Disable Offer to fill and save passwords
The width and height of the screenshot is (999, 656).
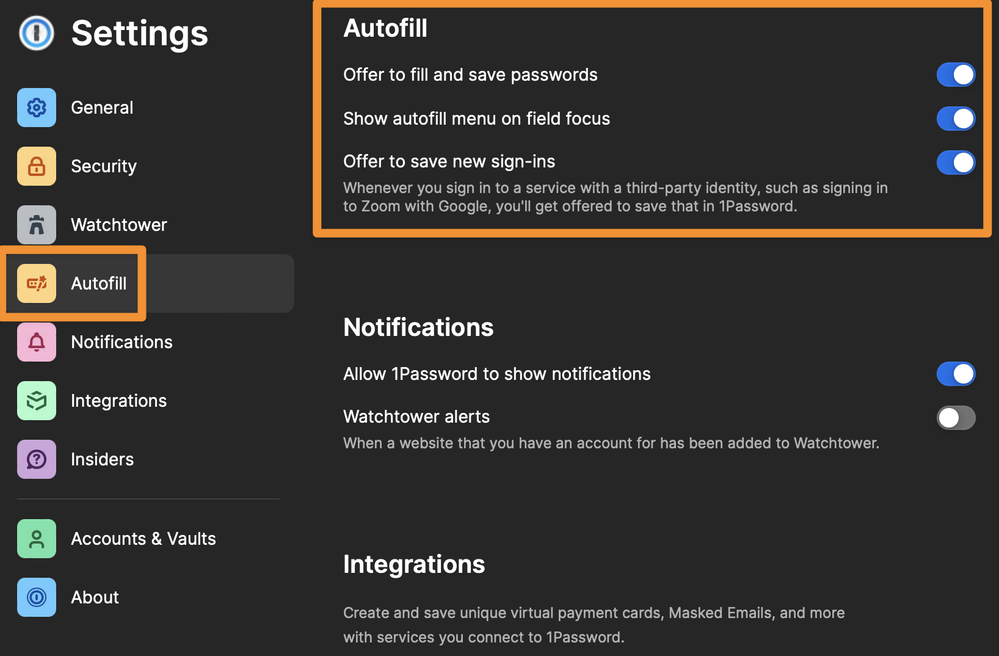(x=955, y=75)
